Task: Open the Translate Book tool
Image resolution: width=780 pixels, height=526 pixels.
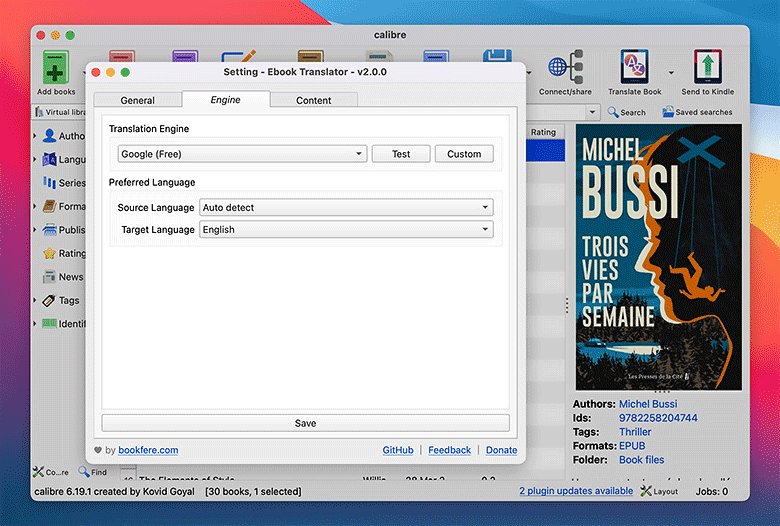Action: point(634,68)
